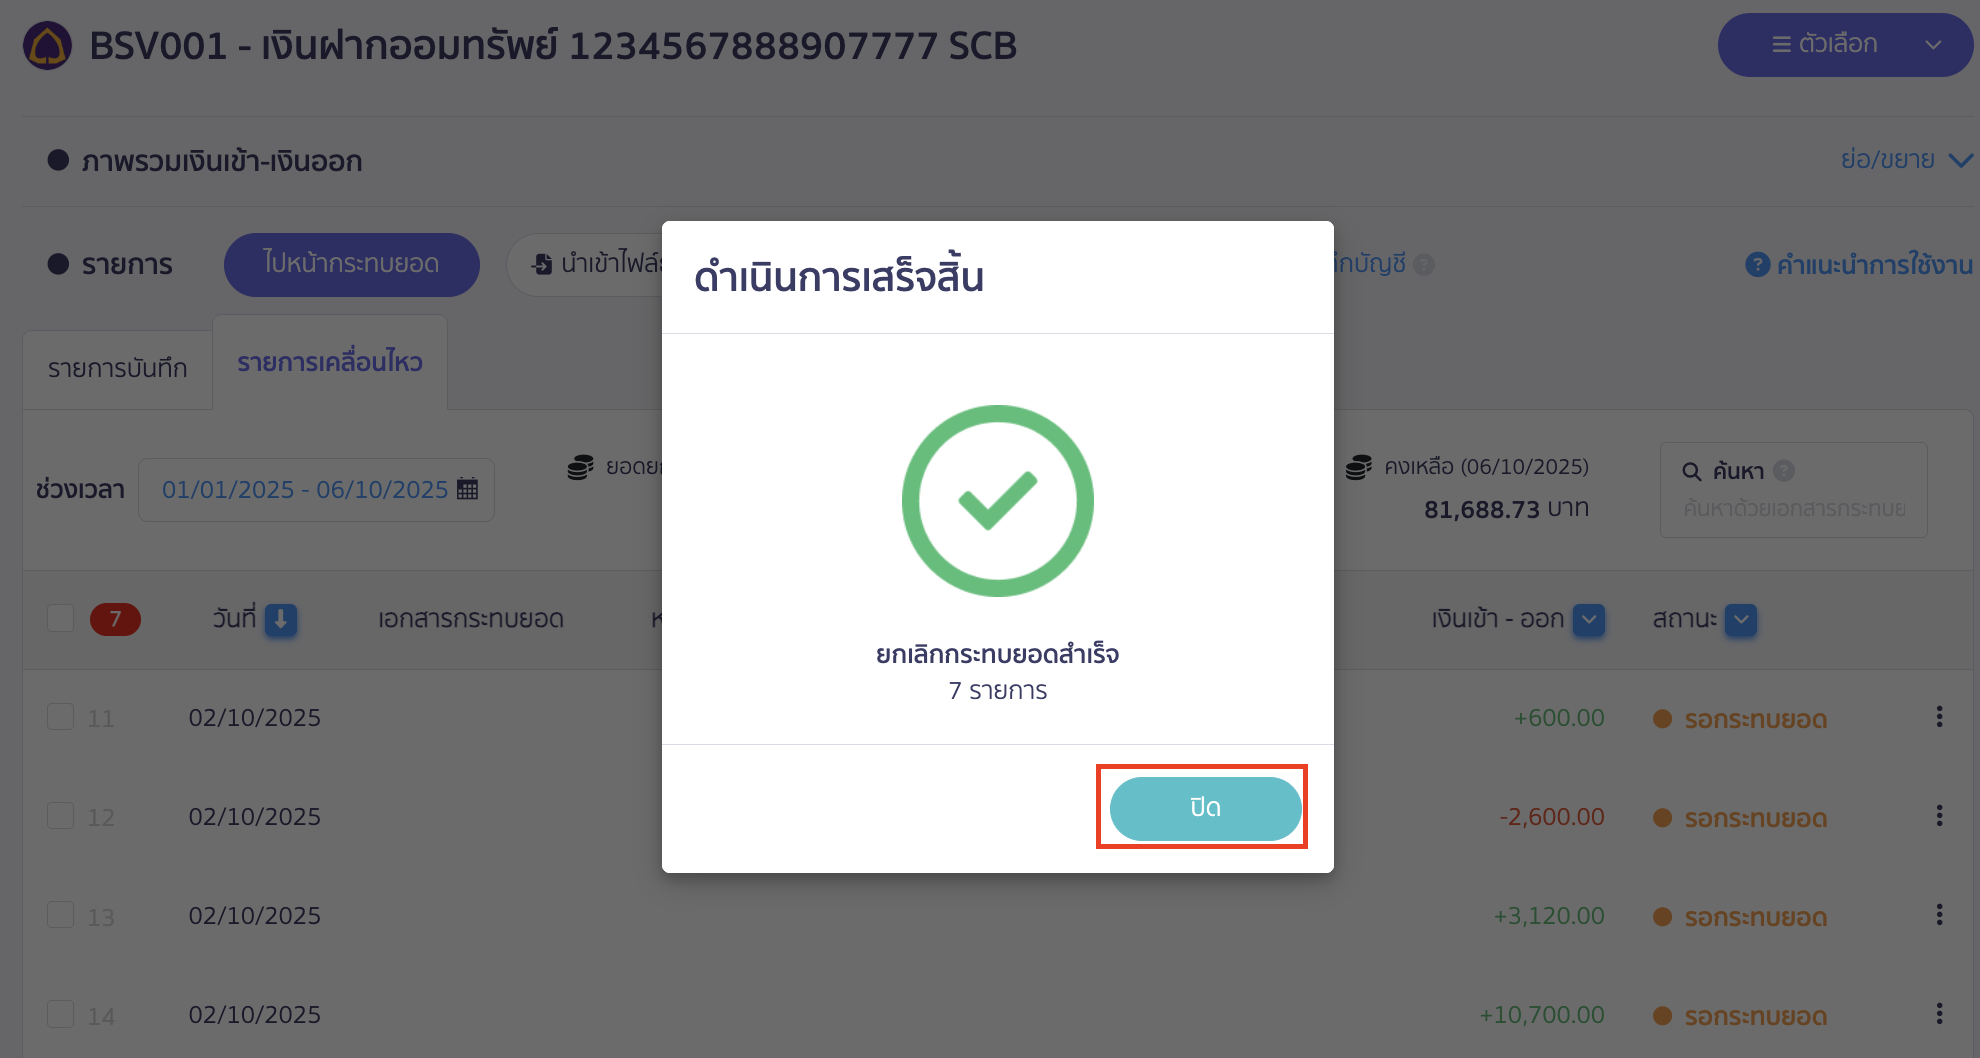This screenshot has height=1058, width=1980.
Task: Toggle the select-all checkbox in the table header
Action: pyautogui.click(x=61, y=619)
